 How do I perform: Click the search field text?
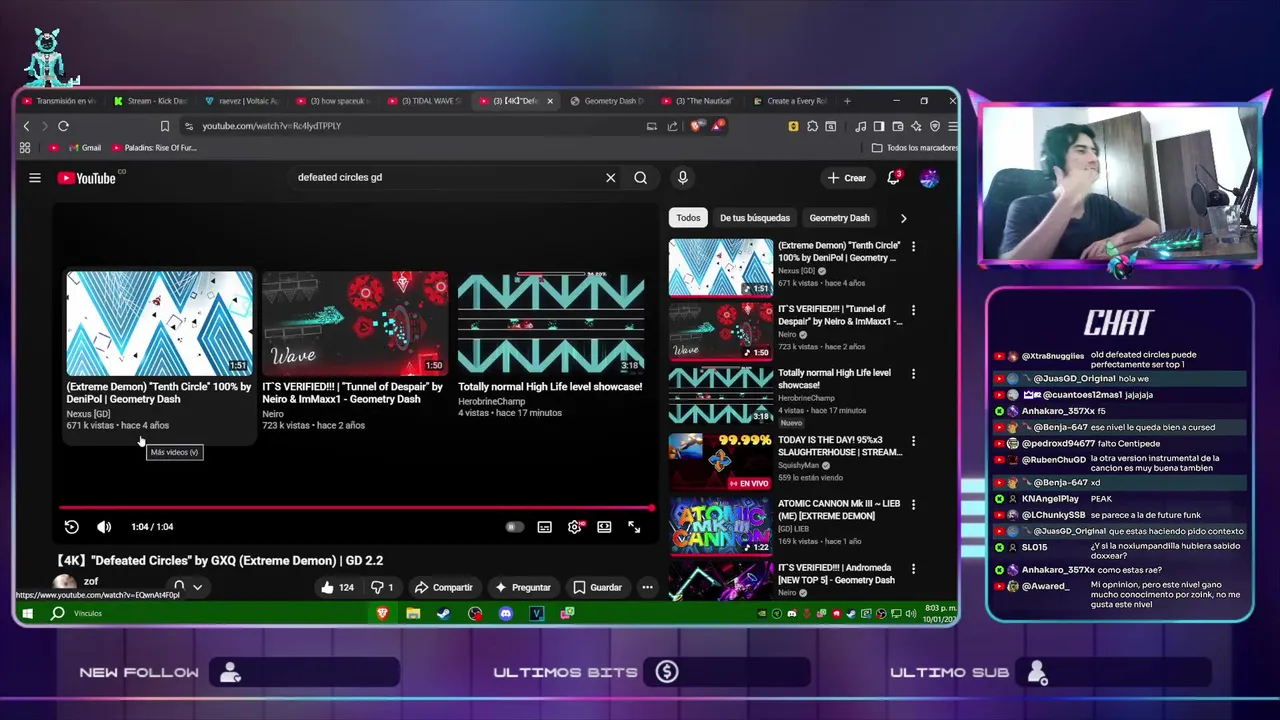(x=340, y=178)
